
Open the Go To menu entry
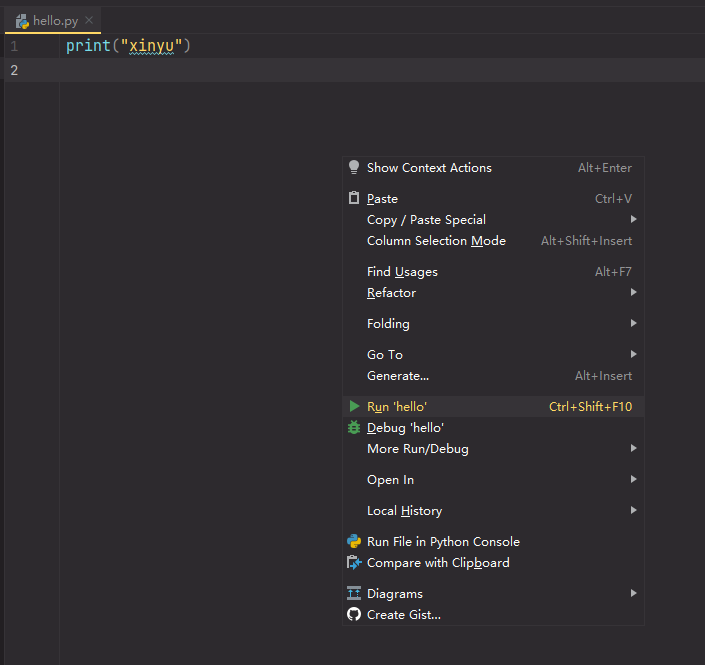tap(494, 355)
